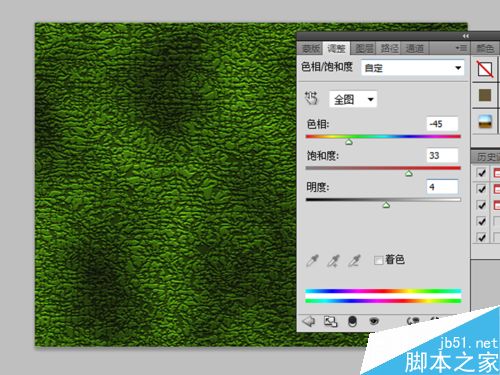Select the subtract-from-sample eyedropper
Screen dimensions: 500x375
[354, 260]
